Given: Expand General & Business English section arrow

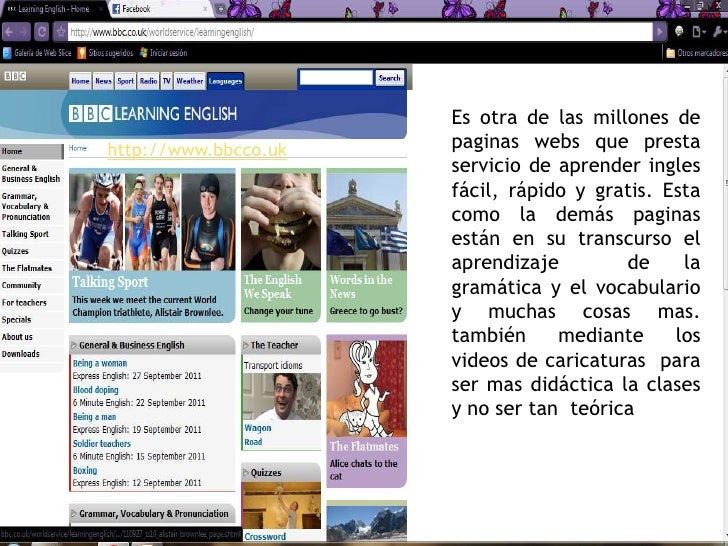Looking at the screenshot, I should click(x=74, y=345).
